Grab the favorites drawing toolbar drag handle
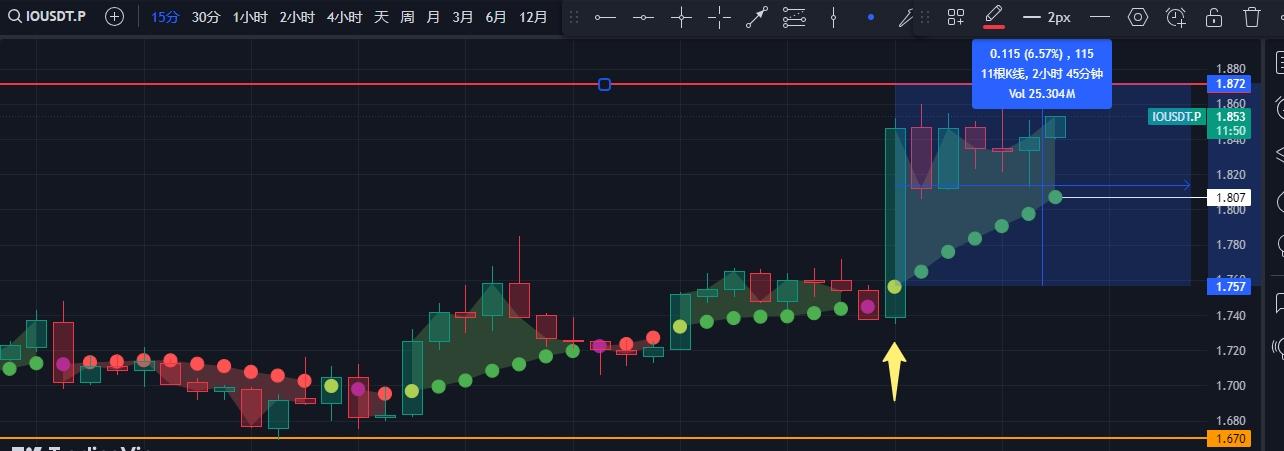This screenshot has width=1284, height=451. 572,17
